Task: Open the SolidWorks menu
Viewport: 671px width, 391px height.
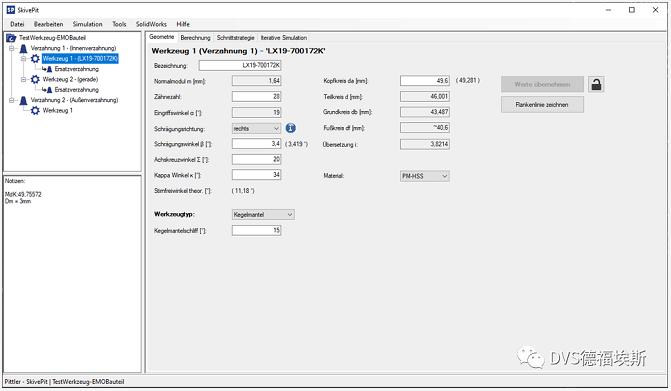Action: coord(151,24)
